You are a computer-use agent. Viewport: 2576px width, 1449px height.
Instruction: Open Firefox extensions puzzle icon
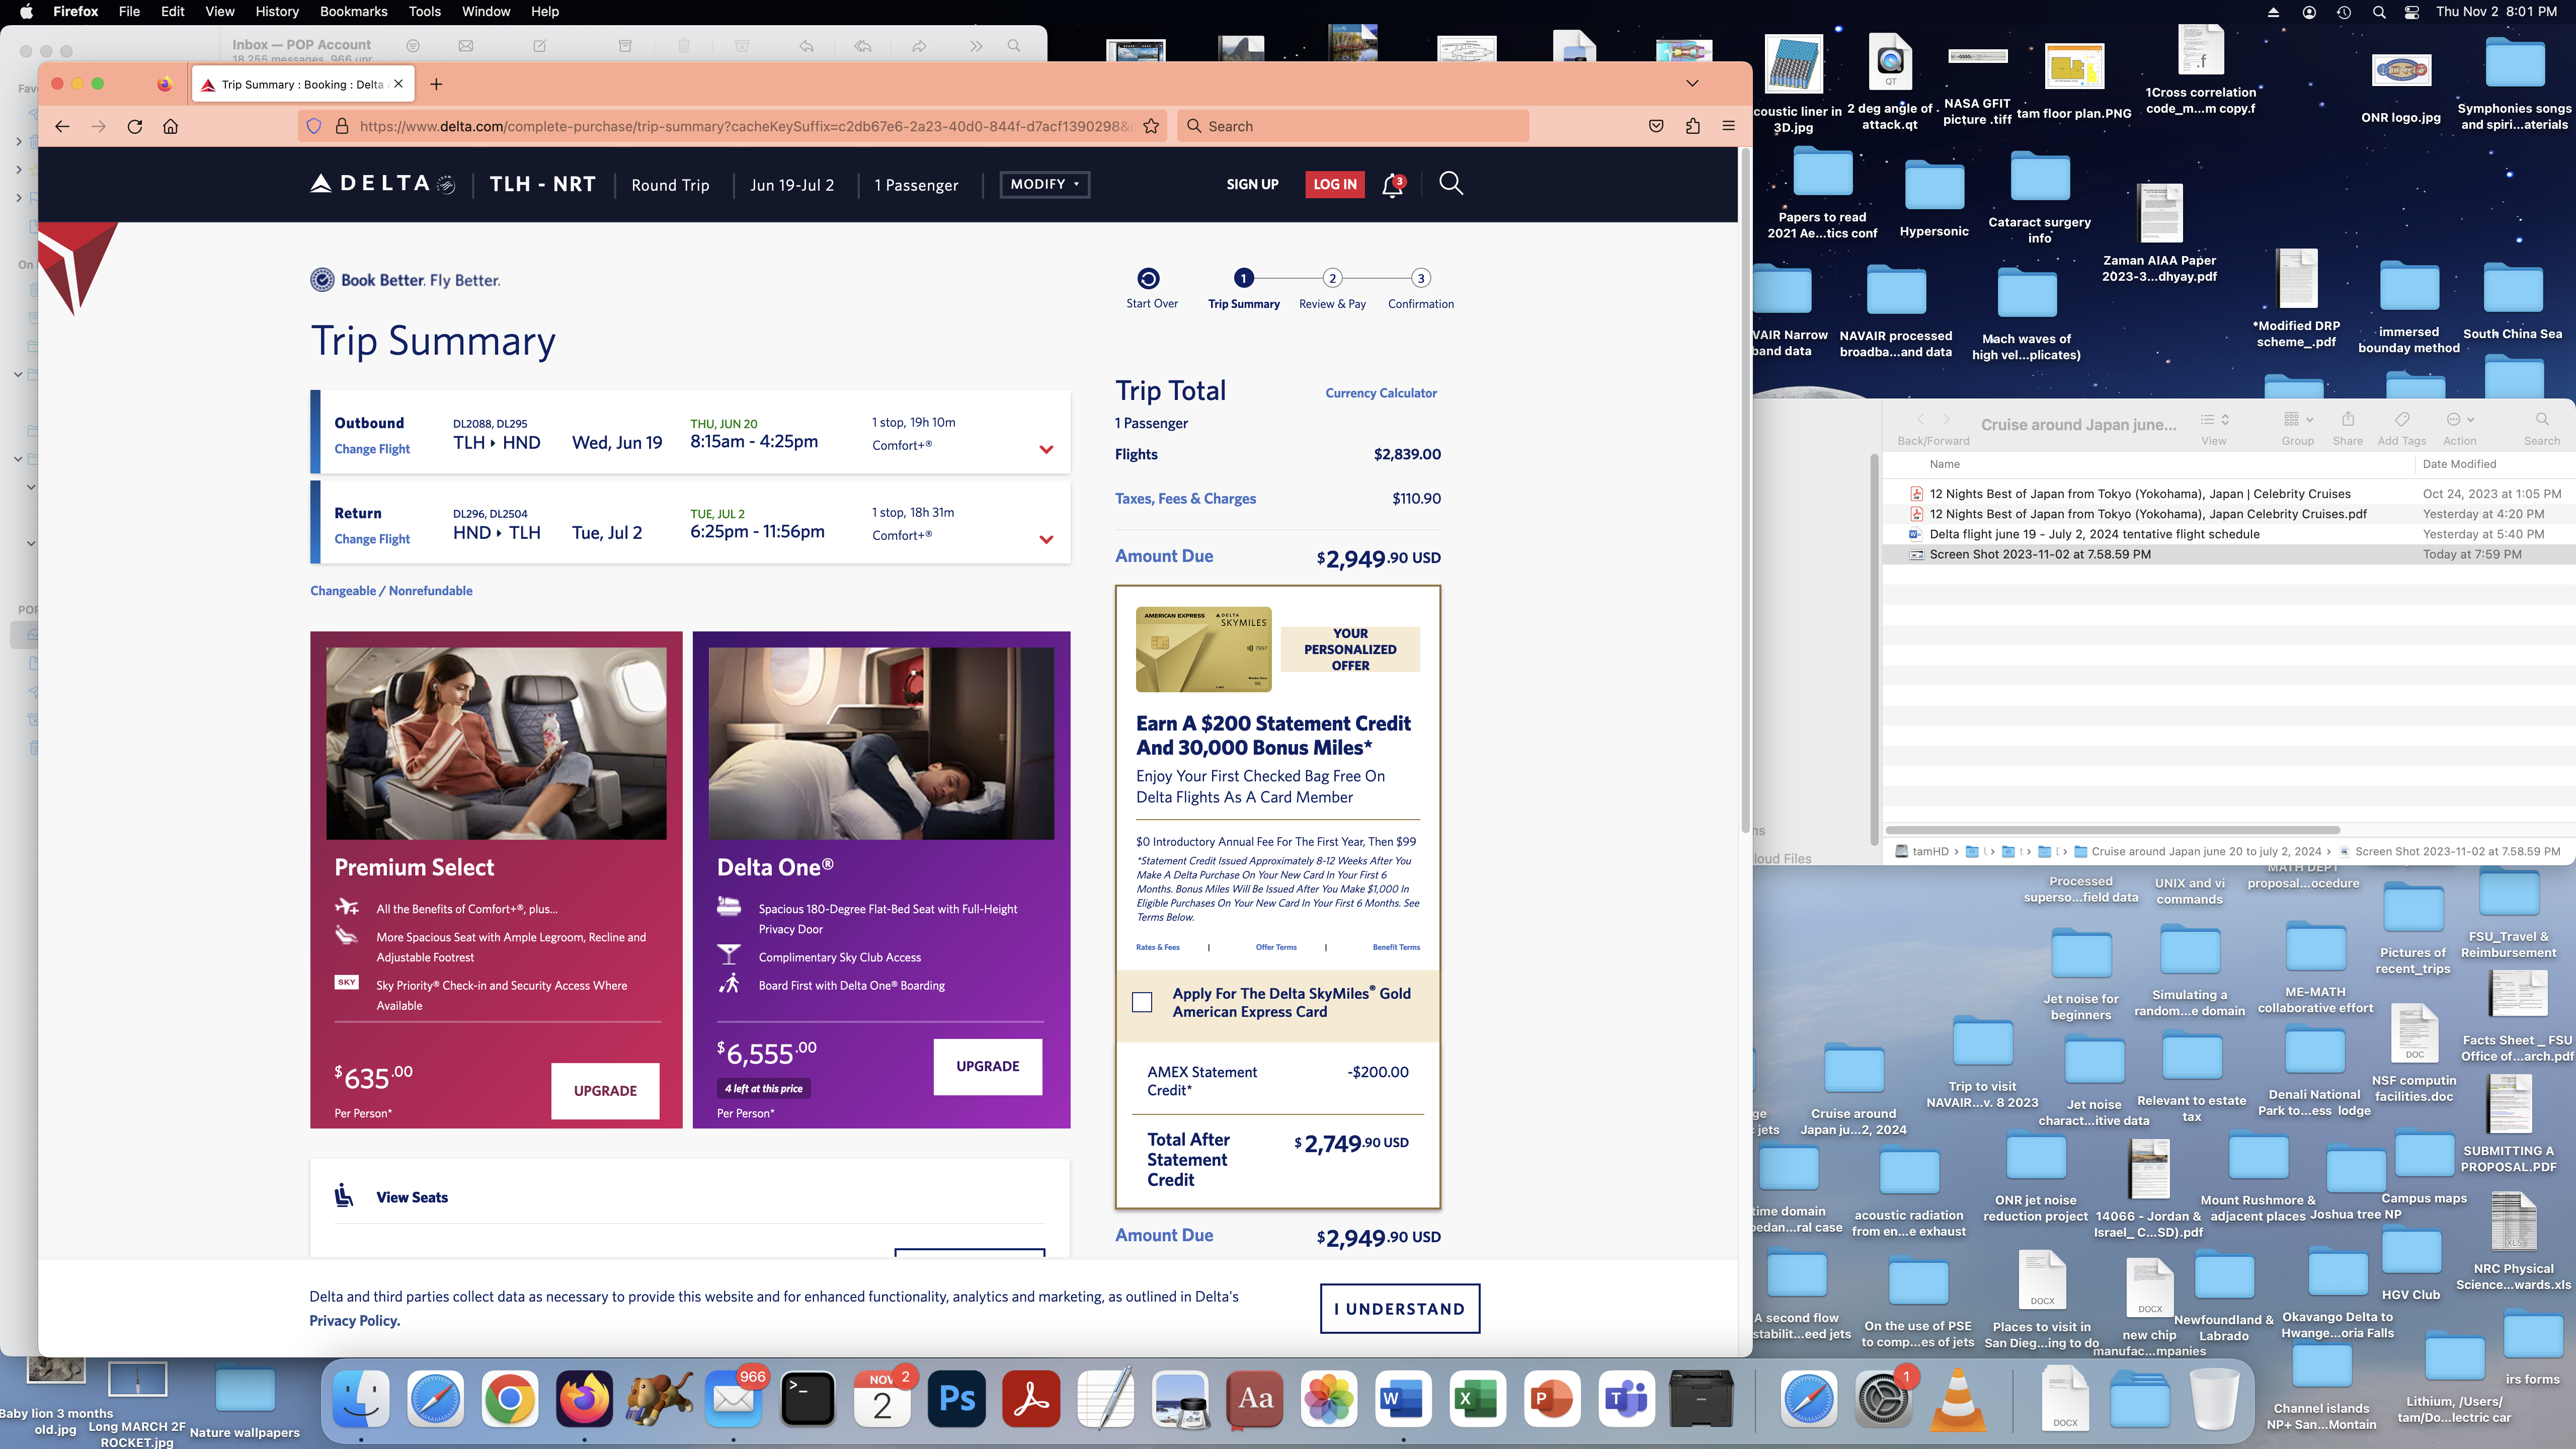[1692, 126]
